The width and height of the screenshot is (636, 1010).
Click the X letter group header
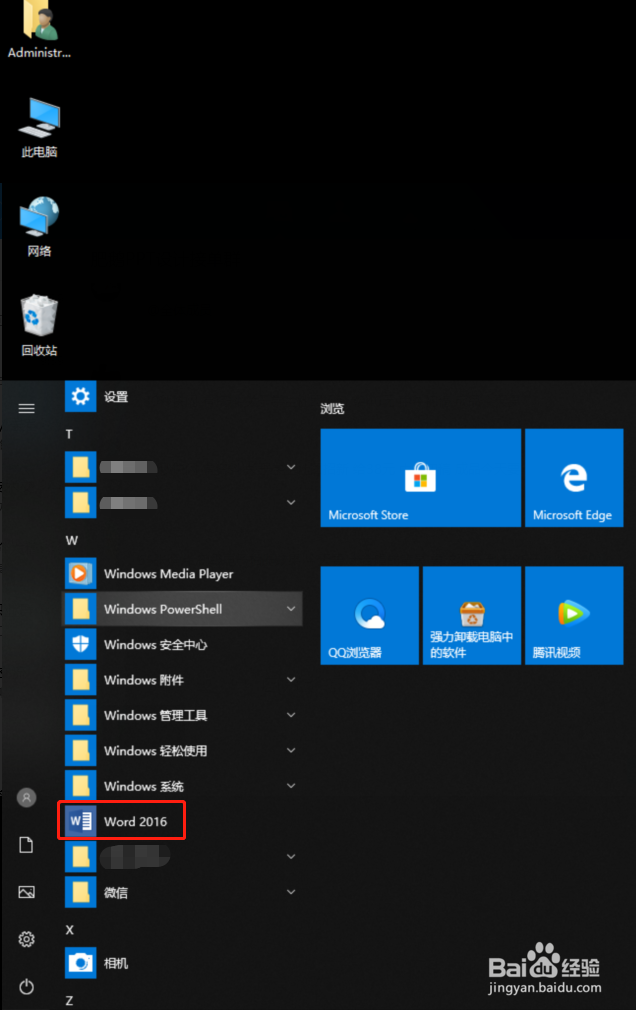point(70,930)
